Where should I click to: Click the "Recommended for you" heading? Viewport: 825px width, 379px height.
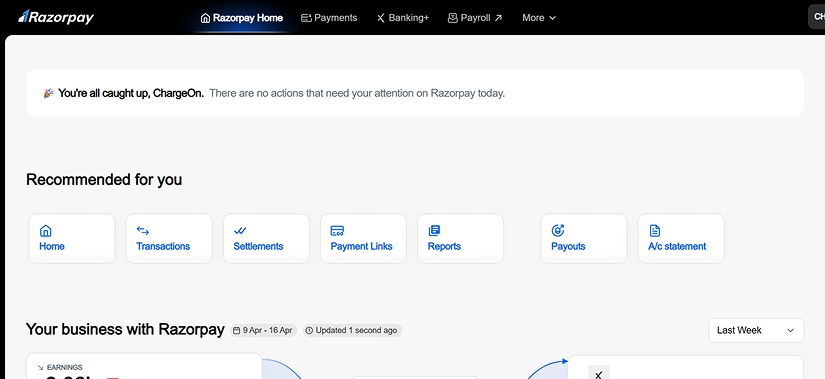point(104,179)
